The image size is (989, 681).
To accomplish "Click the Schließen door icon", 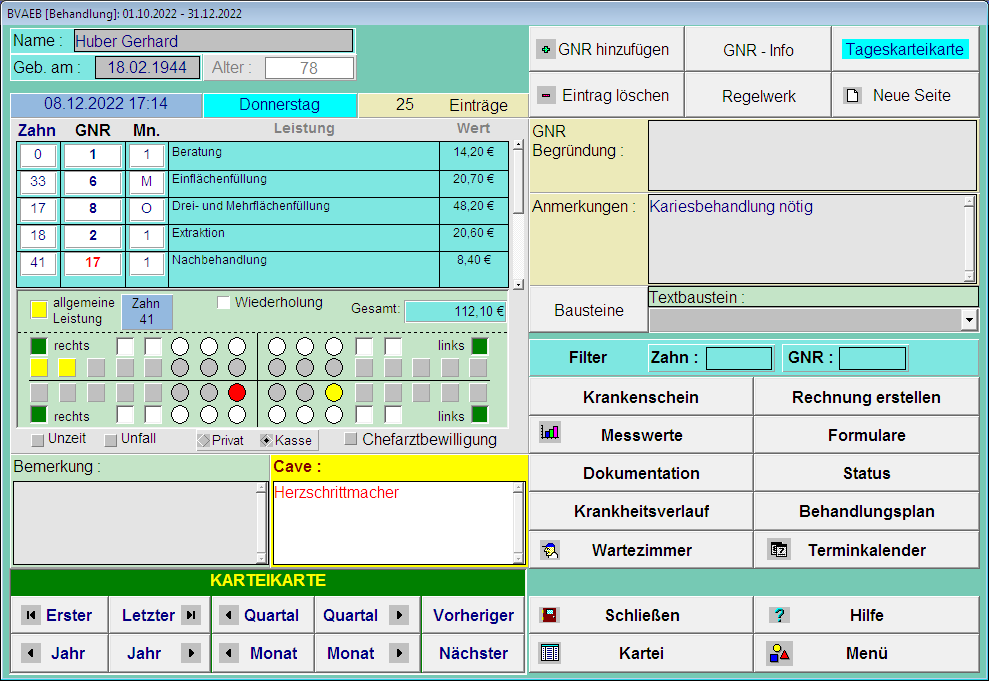I will [549, 615].
